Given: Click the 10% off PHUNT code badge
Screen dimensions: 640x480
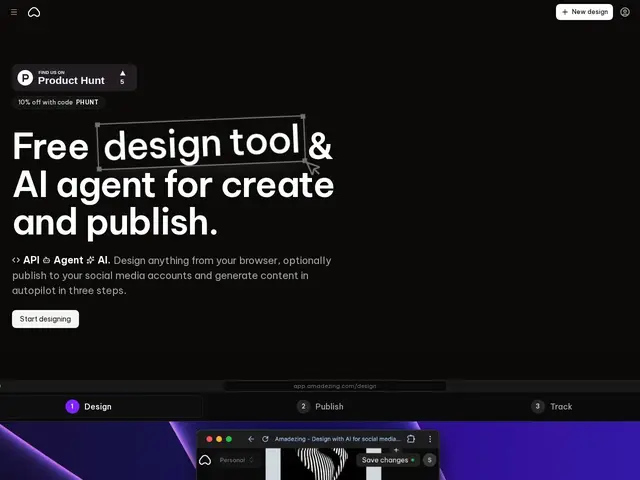Looking at the screenshot, I should click(58, 102).
